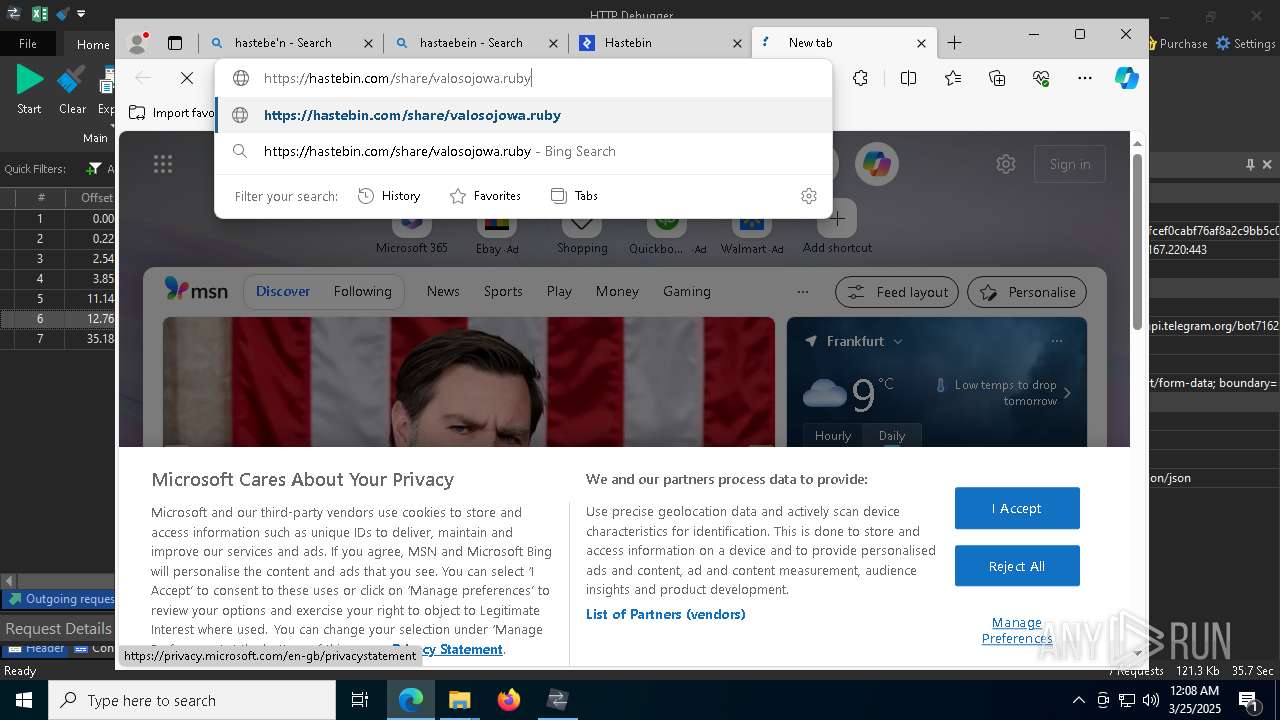Viewport: 1280px width, 720px height.
Task: Open List of Partners (vendors) link
Action: click(x=665, y=614)
